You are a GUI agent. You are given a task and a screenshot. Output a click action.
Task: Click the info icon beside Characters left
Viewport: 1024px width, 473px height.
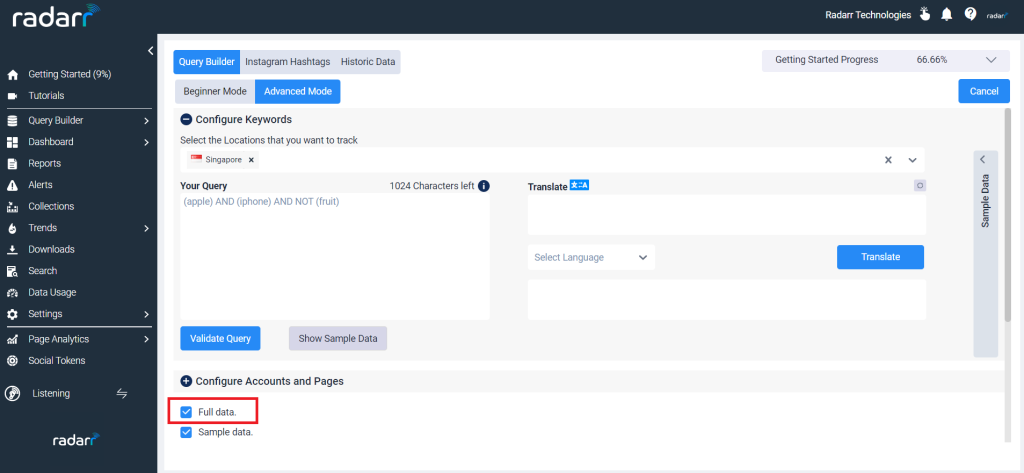tap(484, 186)
